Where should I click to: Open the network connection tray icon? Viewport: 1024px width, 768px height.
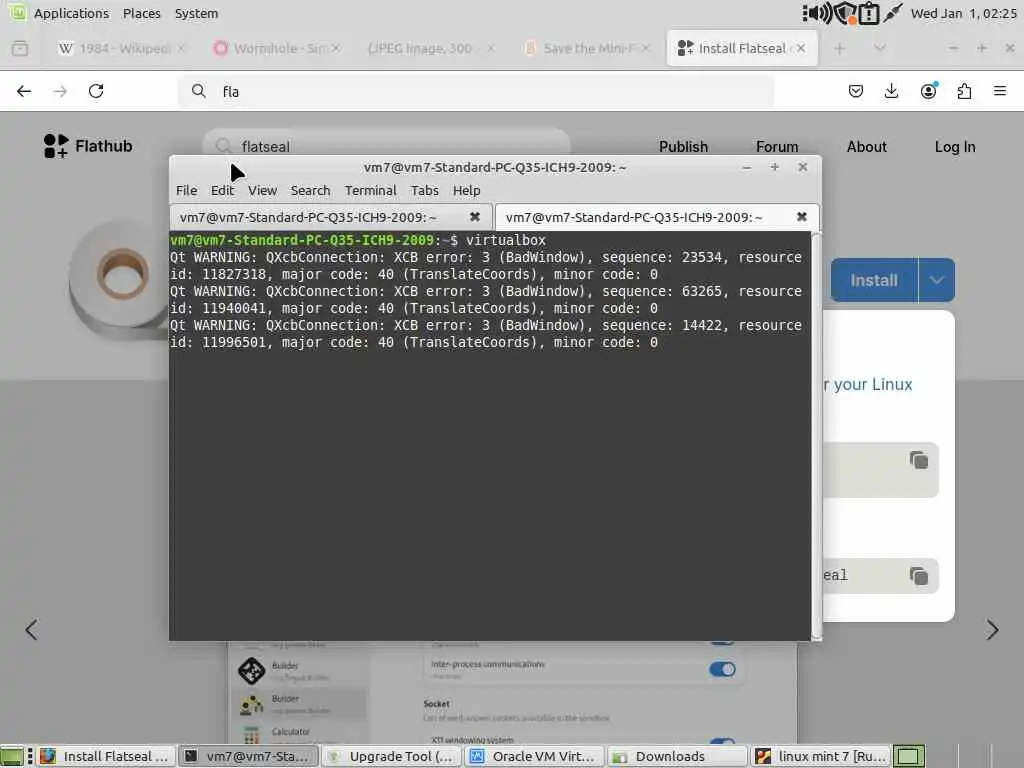coord(892,12)
